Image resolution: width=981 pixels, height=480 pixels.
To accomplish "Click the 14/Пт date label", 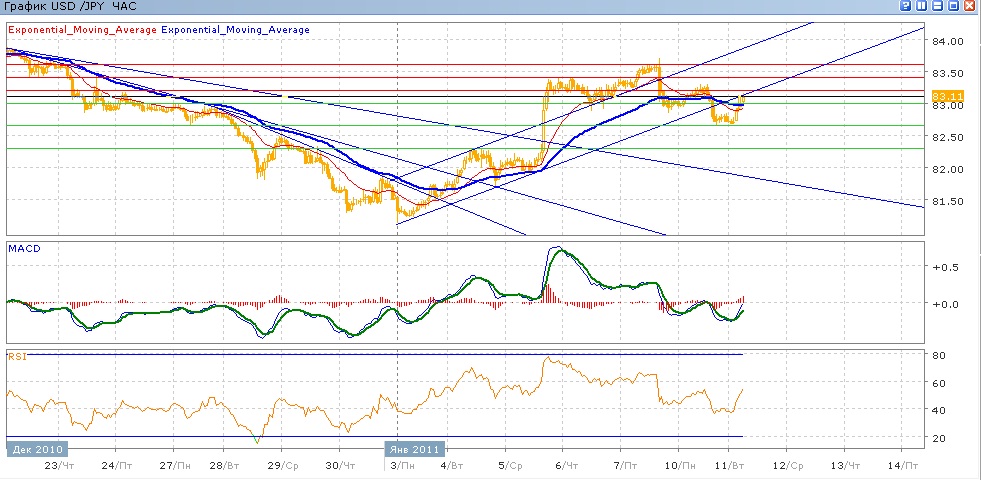I will point(902,466).
